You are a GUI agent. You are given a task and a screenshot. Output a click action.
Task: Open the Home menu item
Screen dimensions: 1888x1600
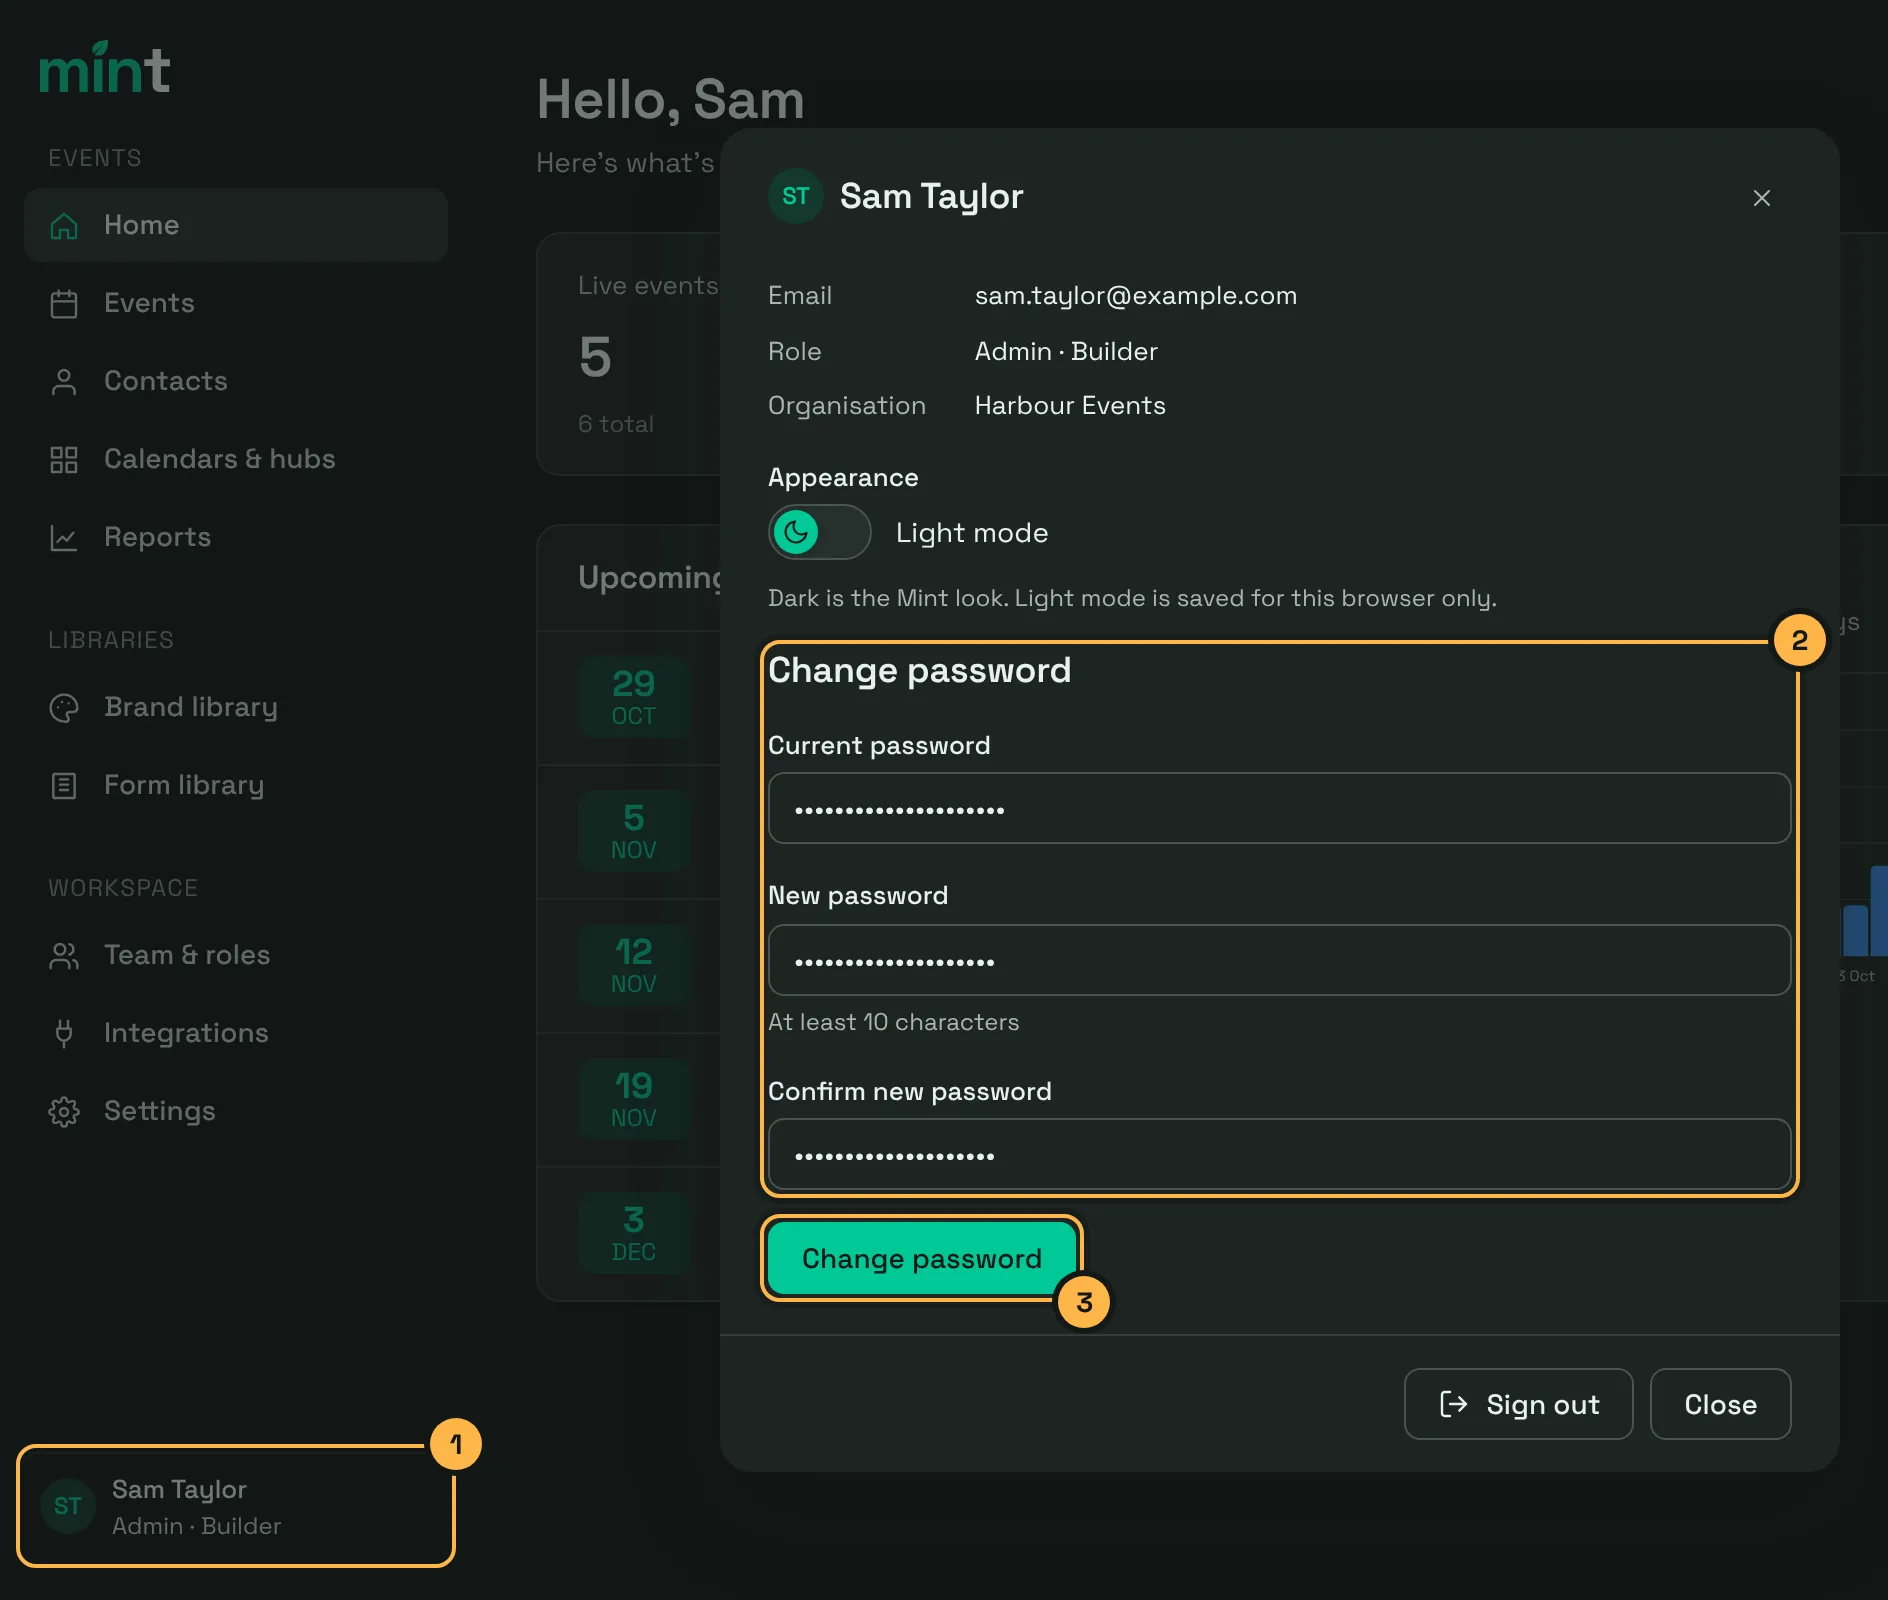pyautogui.click(x=236, y=225)
